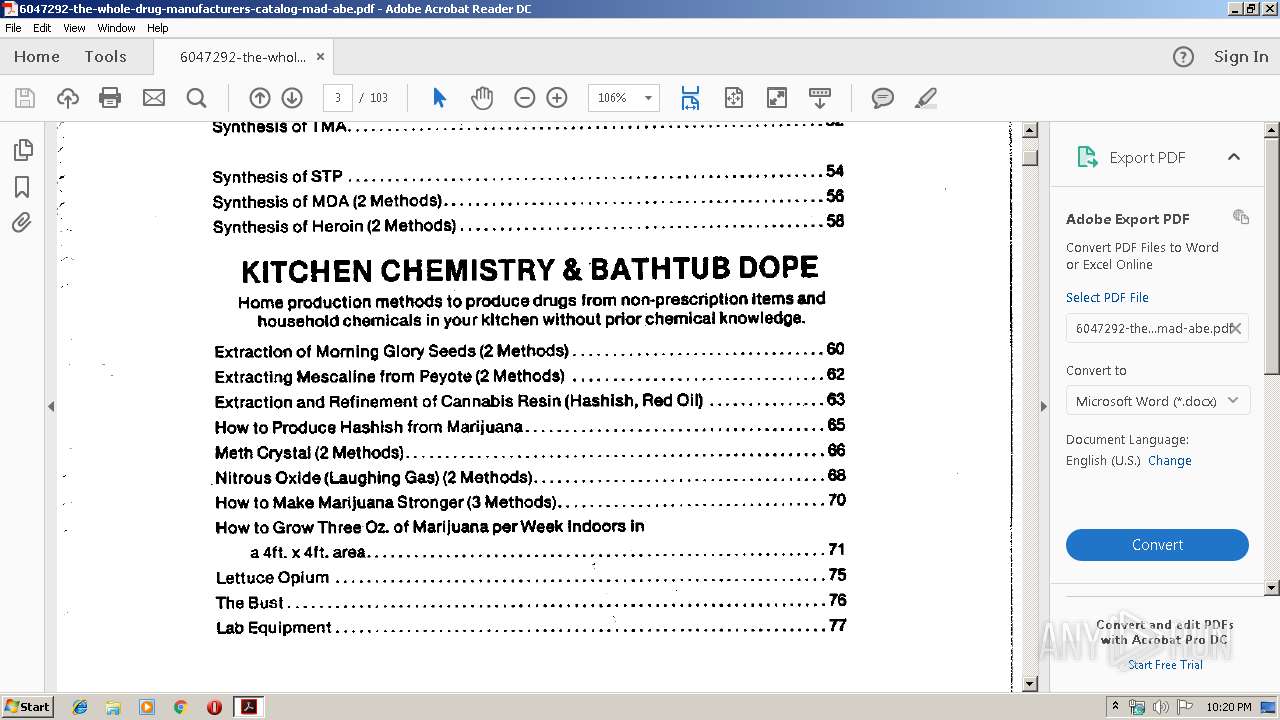Click the Convert button
1280x720 pixels.
[x=1157, y=545]
